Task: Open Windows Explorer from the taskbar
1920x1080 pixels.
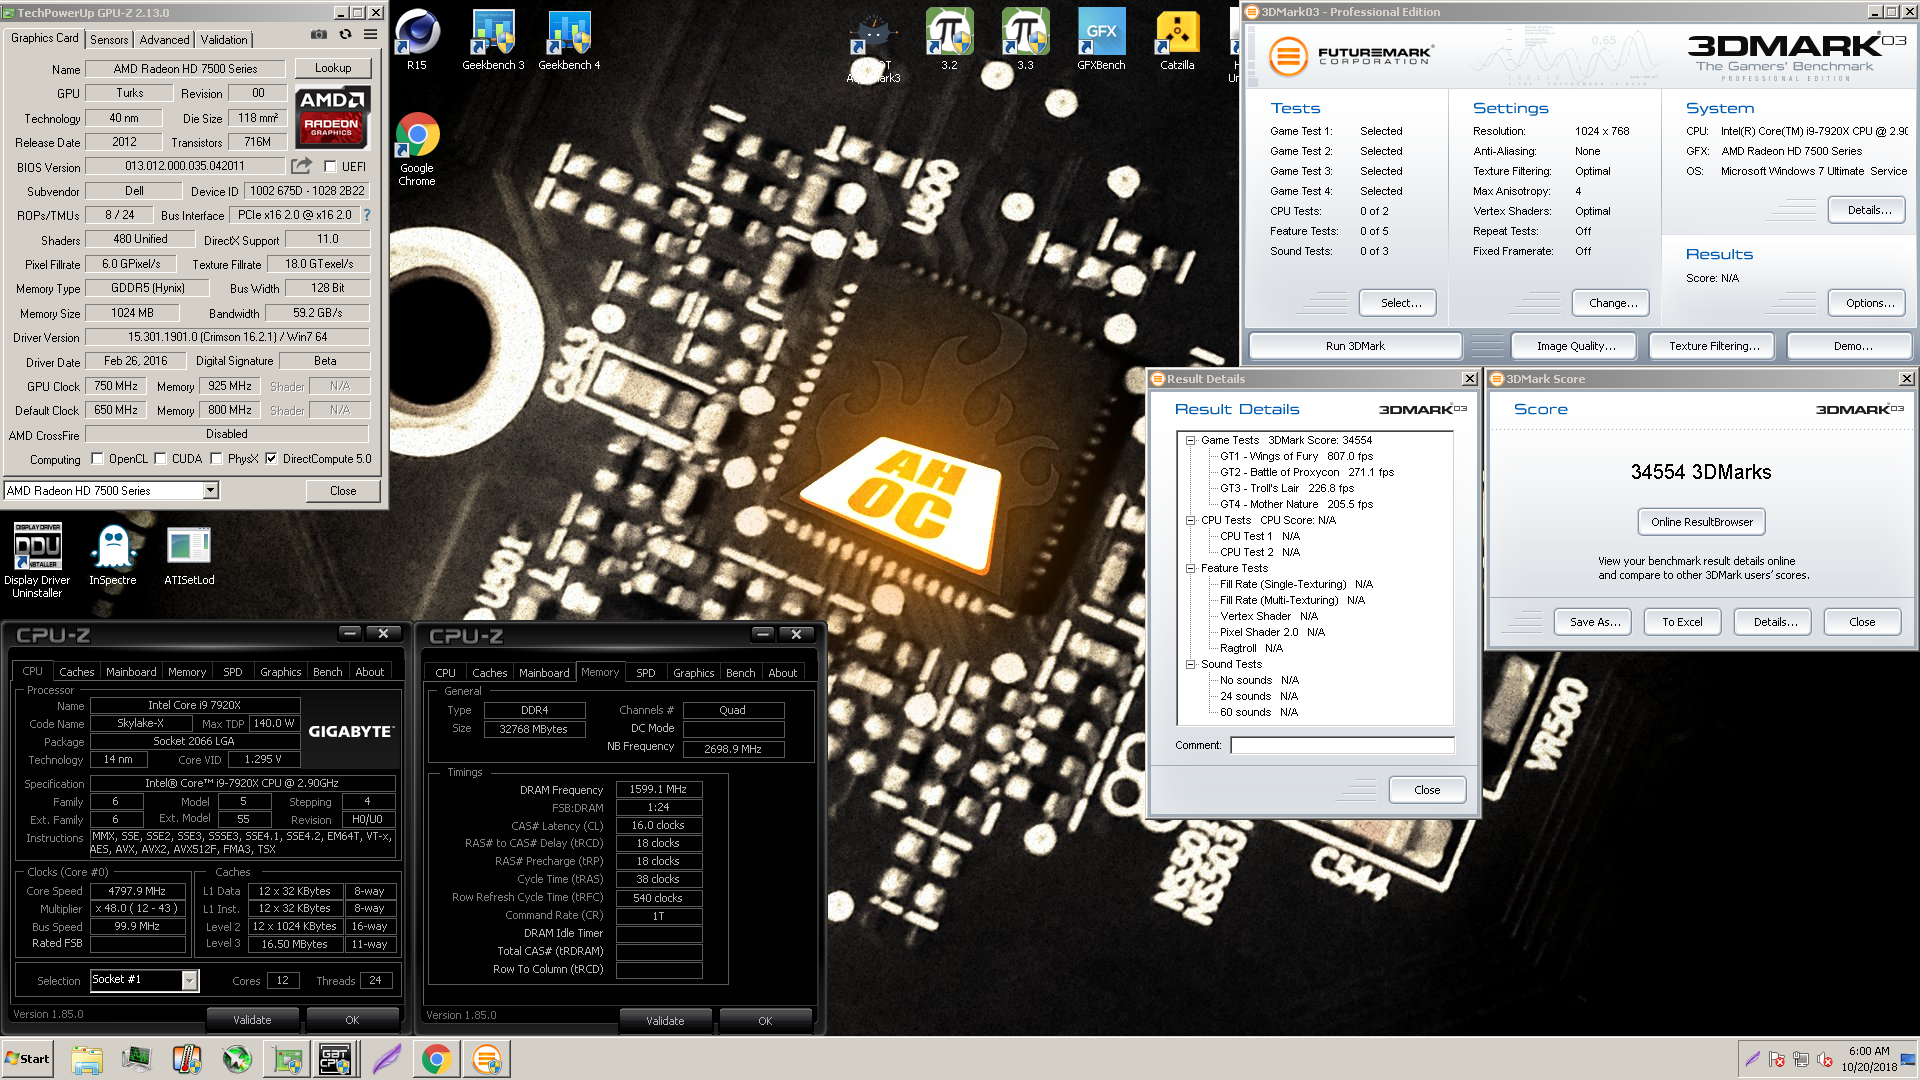Action: click(87, 1059)
